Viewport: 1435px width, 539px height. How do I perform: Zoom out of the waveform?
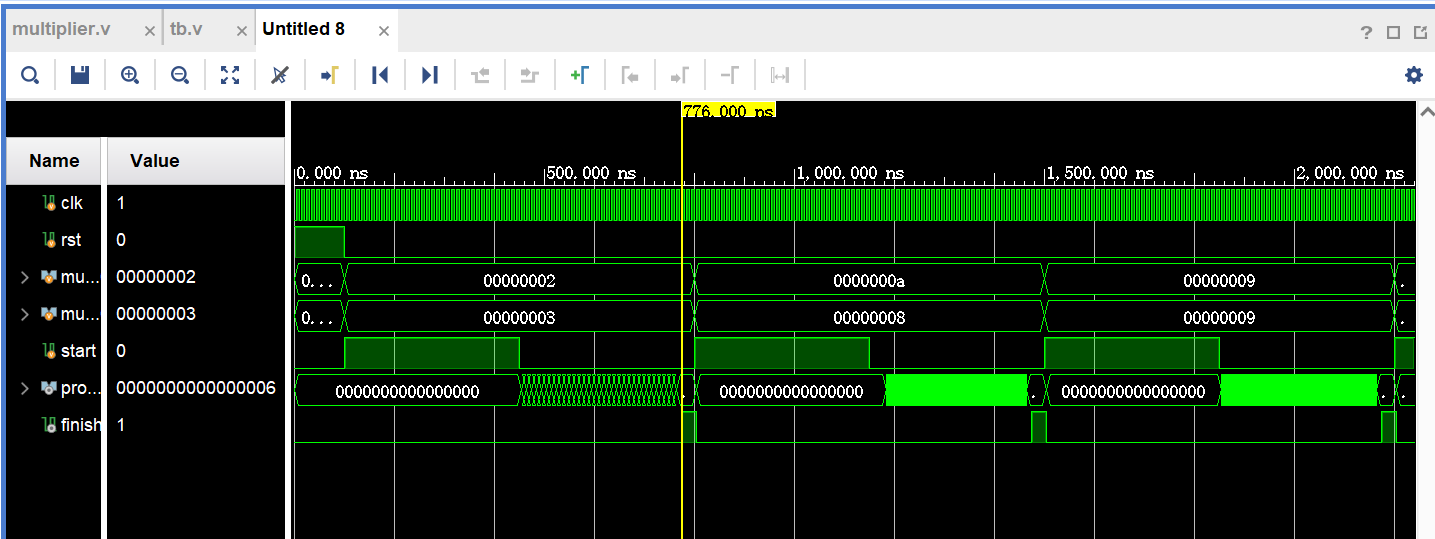(x=180, y=75)
